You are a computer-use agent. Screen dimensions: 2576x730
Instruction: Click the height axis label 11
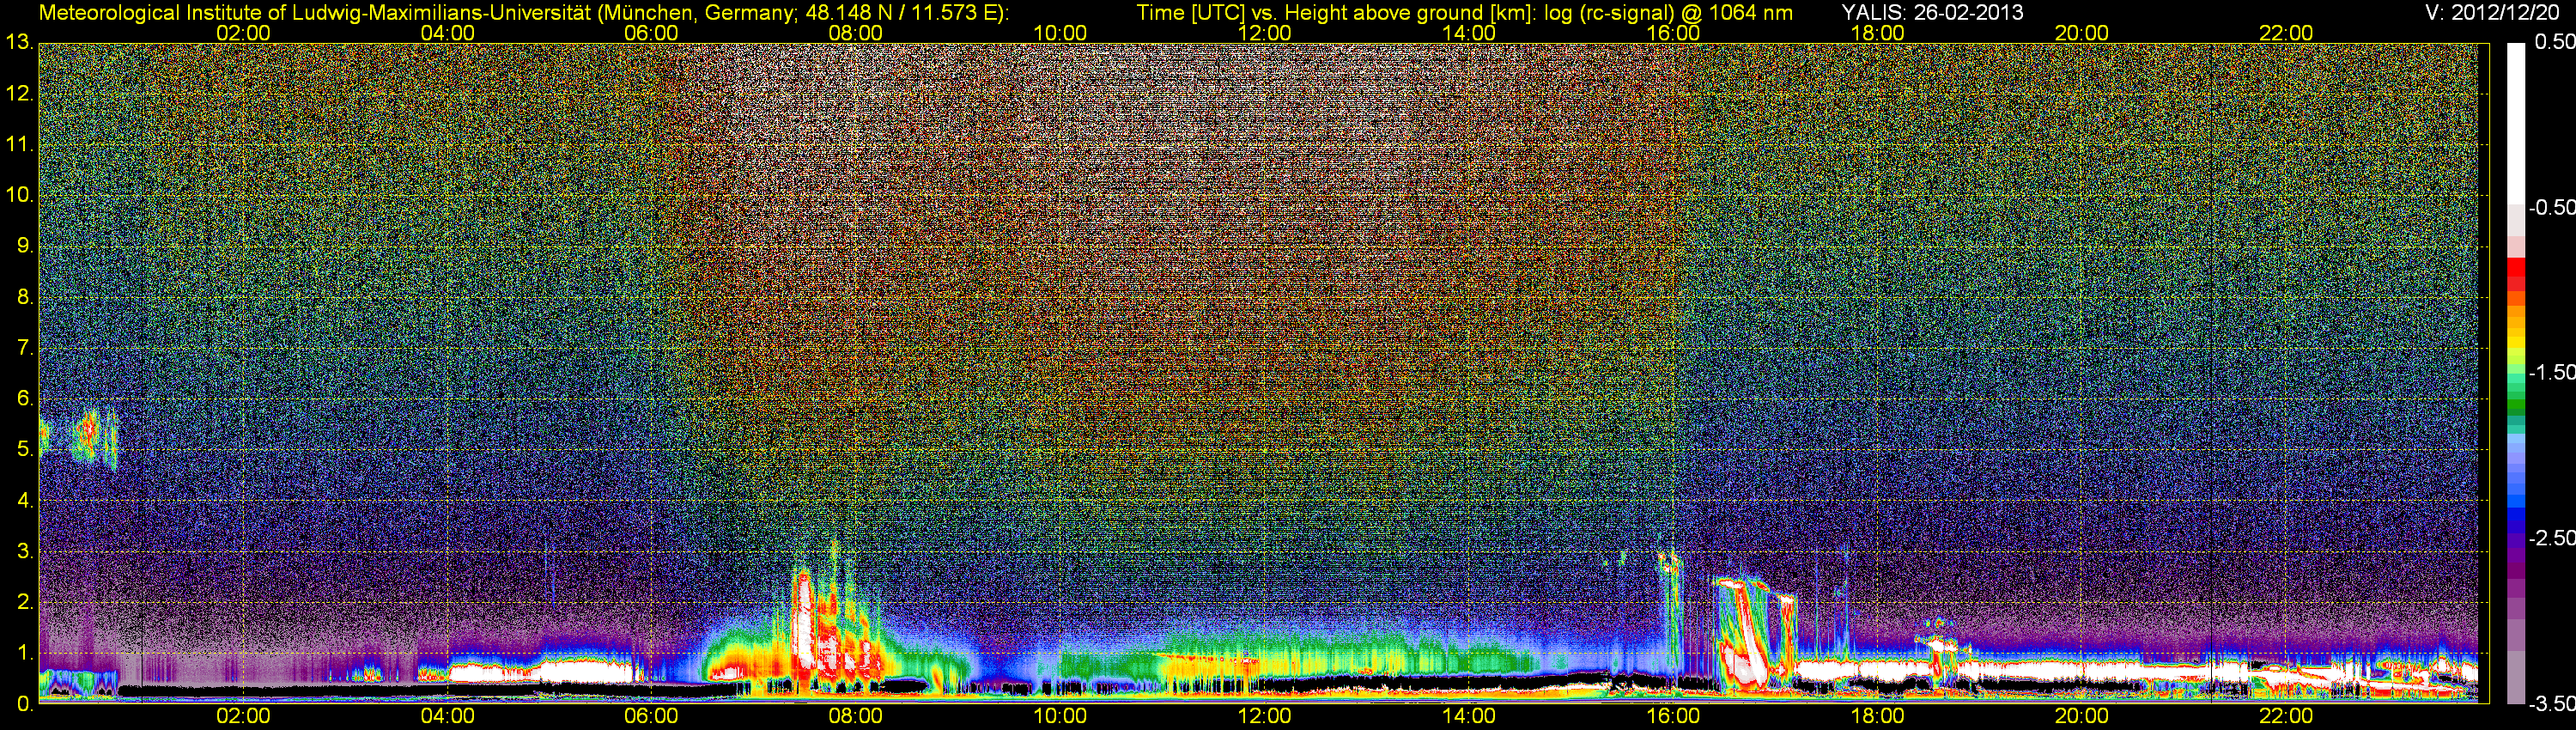click(x=18, y=144)
